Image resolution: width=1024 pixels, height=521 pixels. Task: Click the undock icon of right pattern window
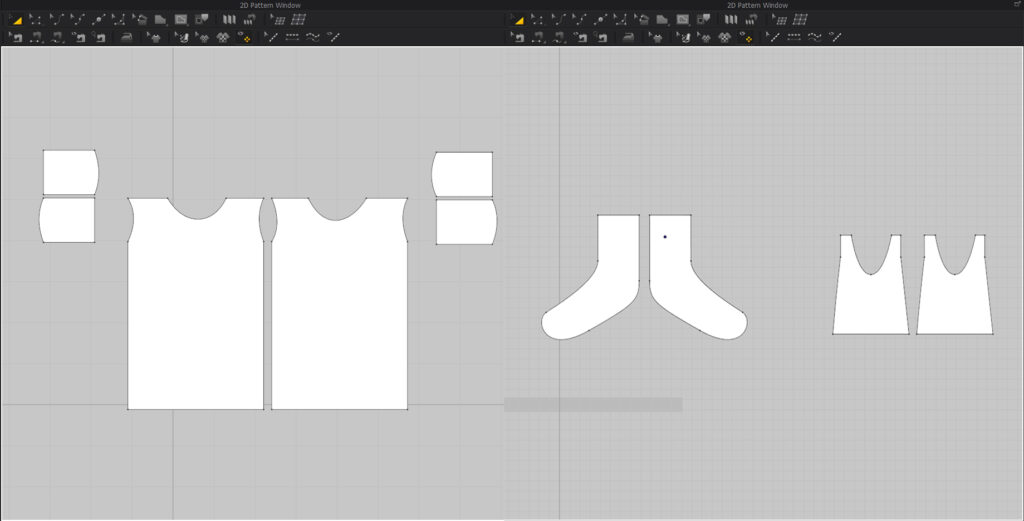[x=1017, y=5]
